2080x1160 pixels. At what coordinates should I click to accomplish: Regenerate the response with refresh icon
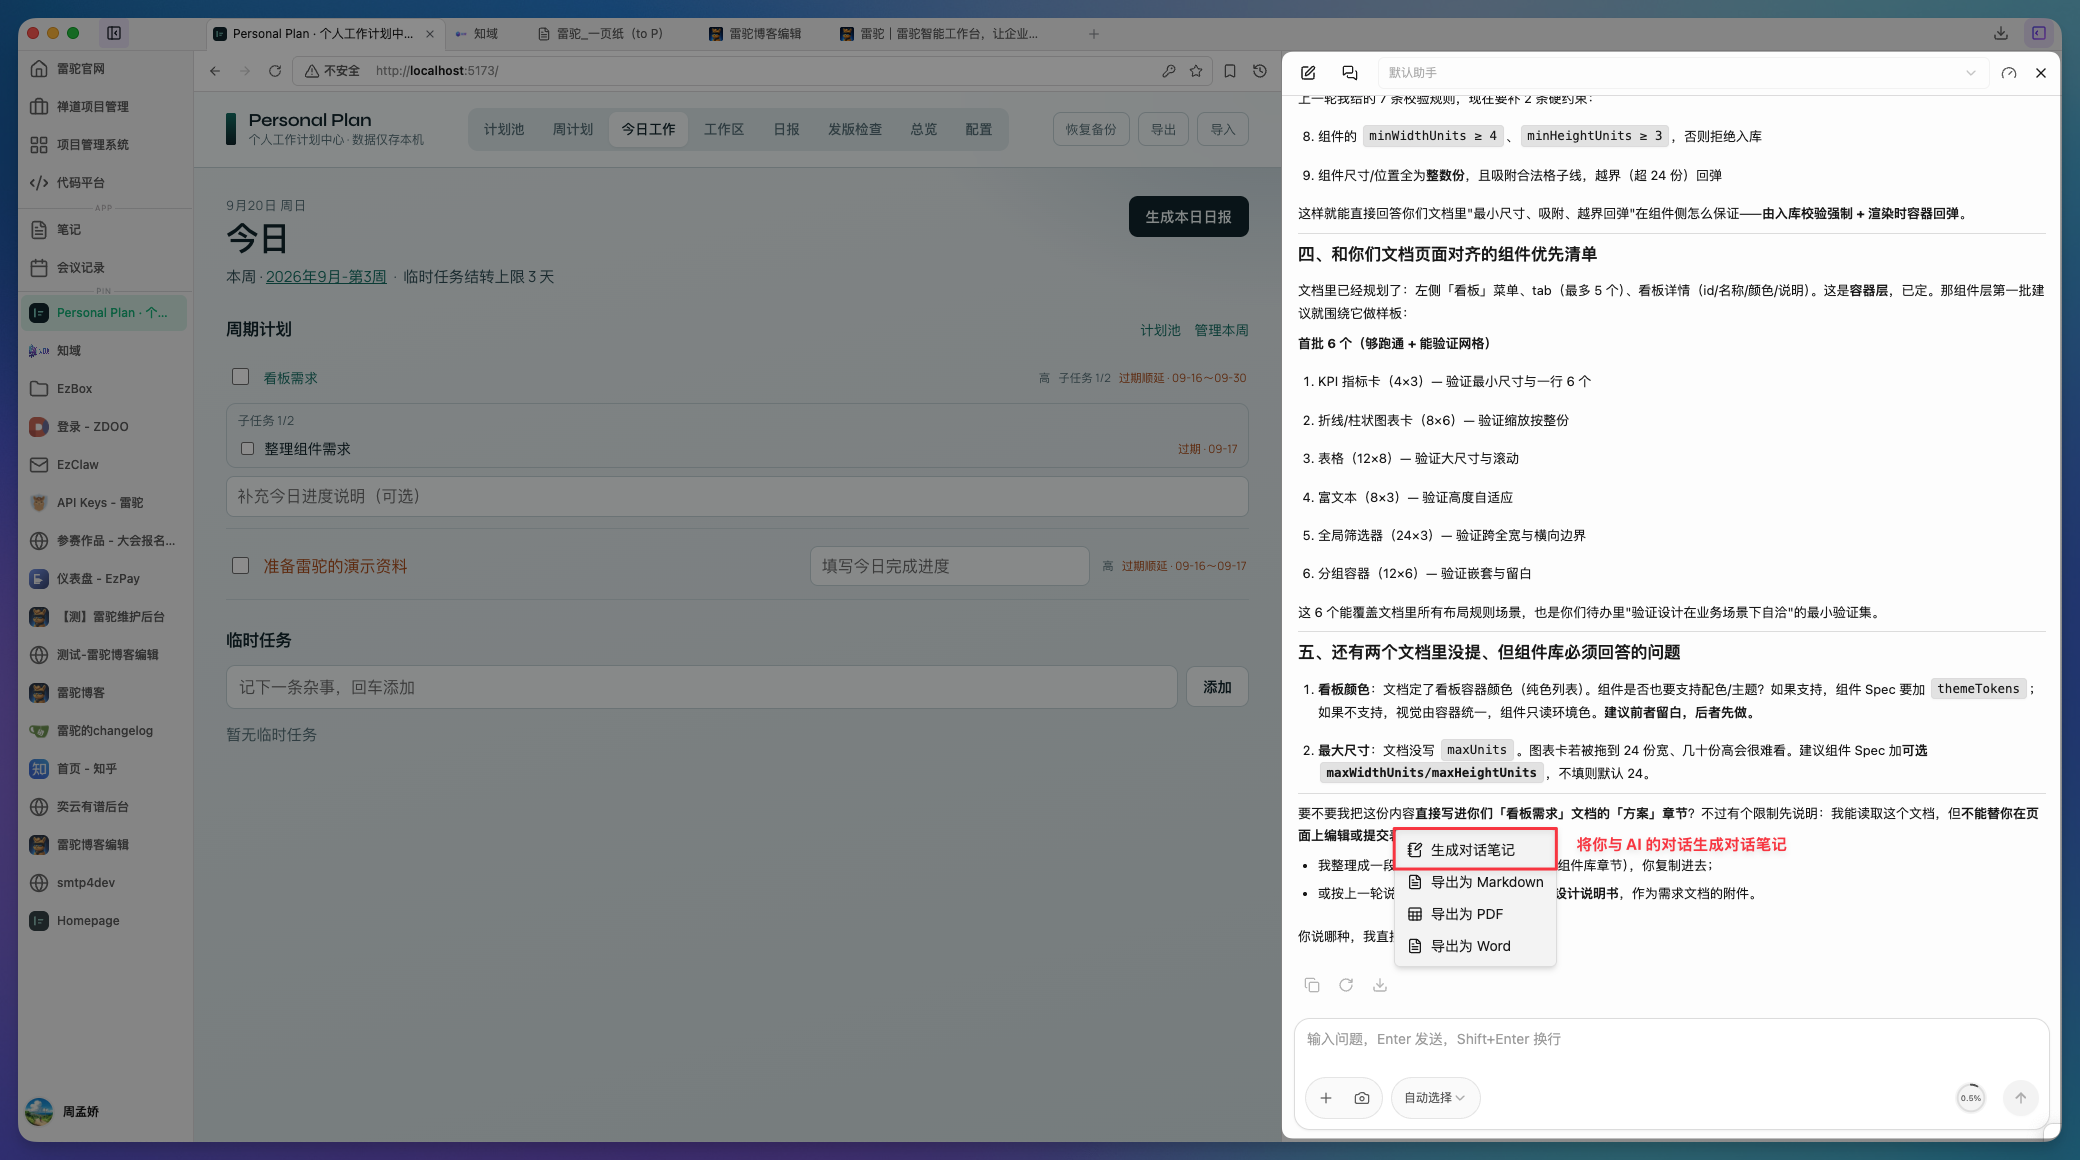(x=1346, y=985)
